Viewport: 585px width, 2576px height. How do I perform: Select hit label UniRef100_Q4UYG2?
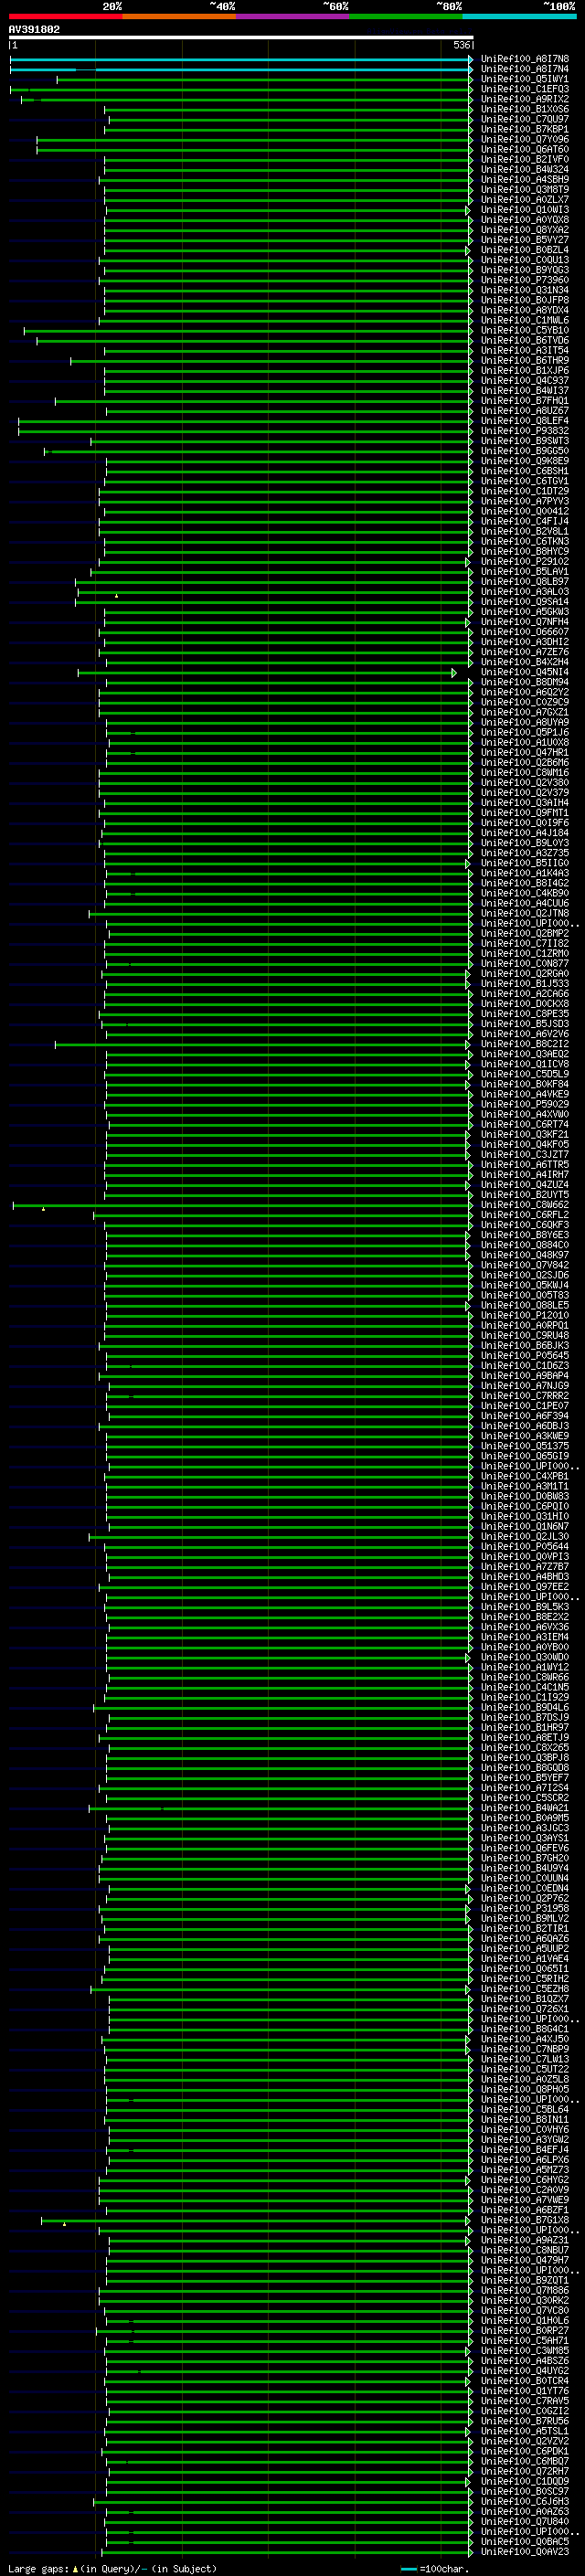click(525, 2370)
